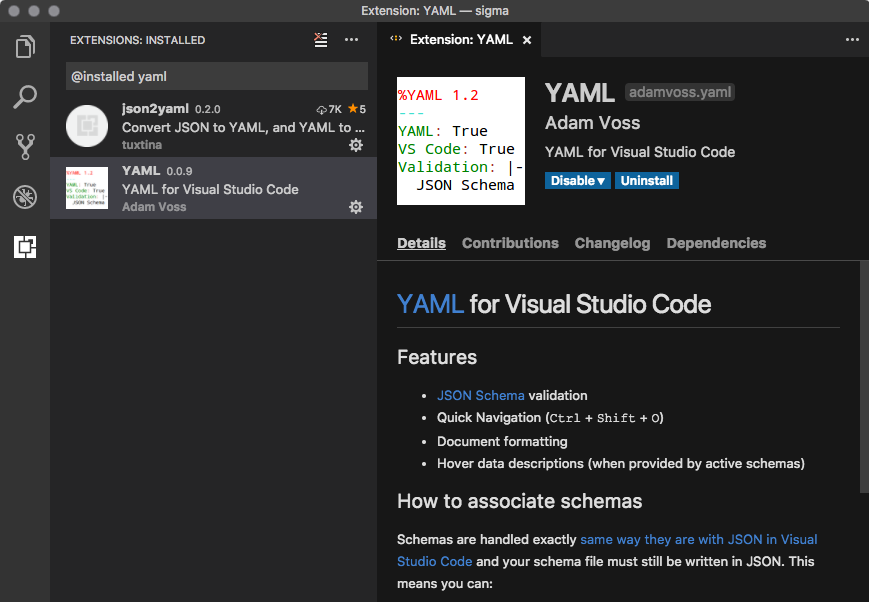Close the Extension: YAML editor tab
Viewport: 869px width, 602px height.
(x=527, y=40)
